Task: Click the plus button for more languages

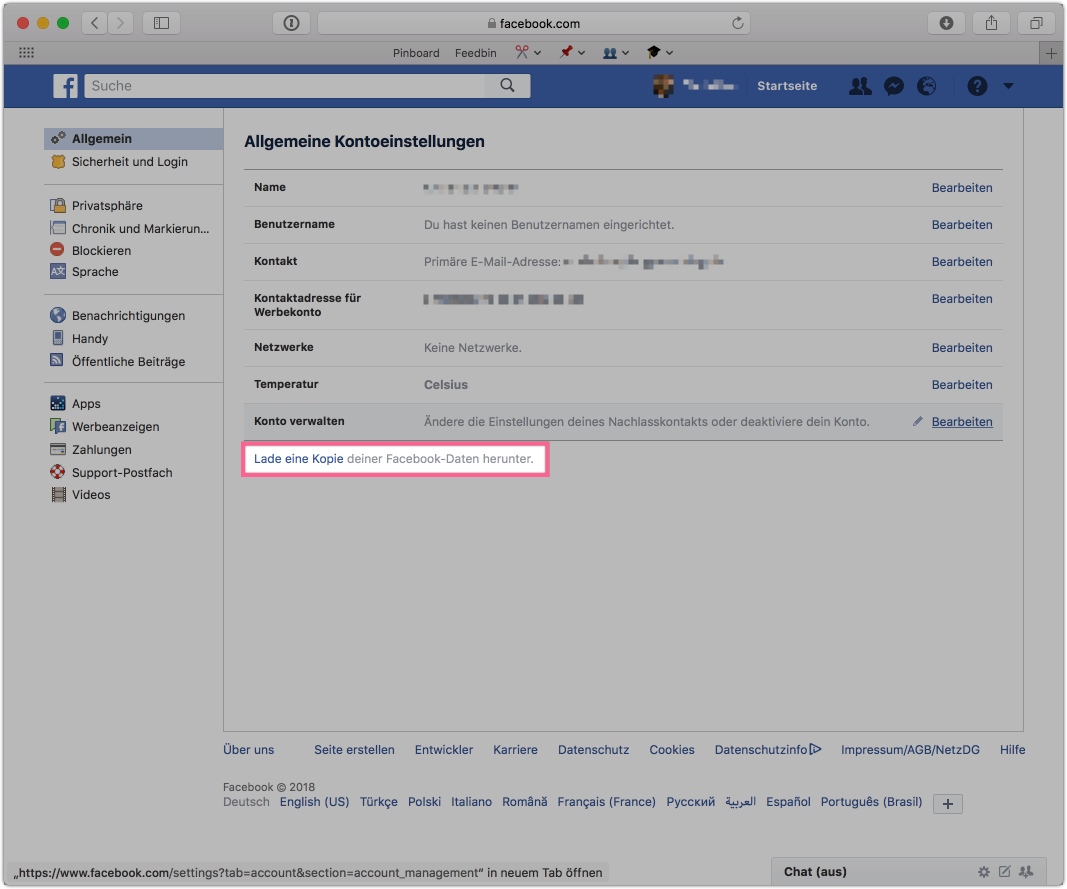Action: click(x=947, y=803)
